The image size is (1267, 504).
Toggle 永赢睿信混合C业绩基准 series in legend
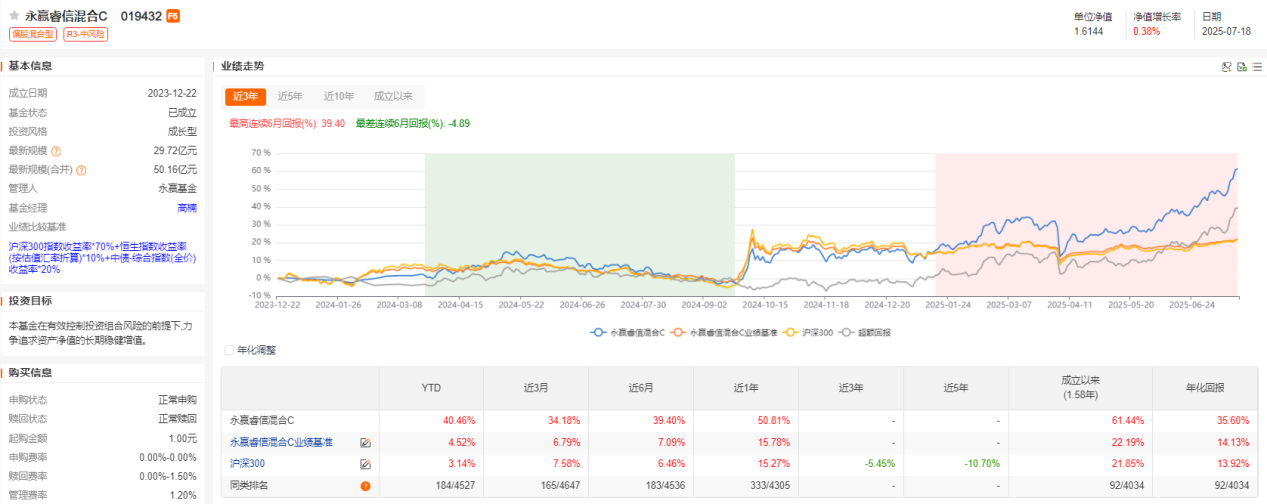(x=722, y=331)
